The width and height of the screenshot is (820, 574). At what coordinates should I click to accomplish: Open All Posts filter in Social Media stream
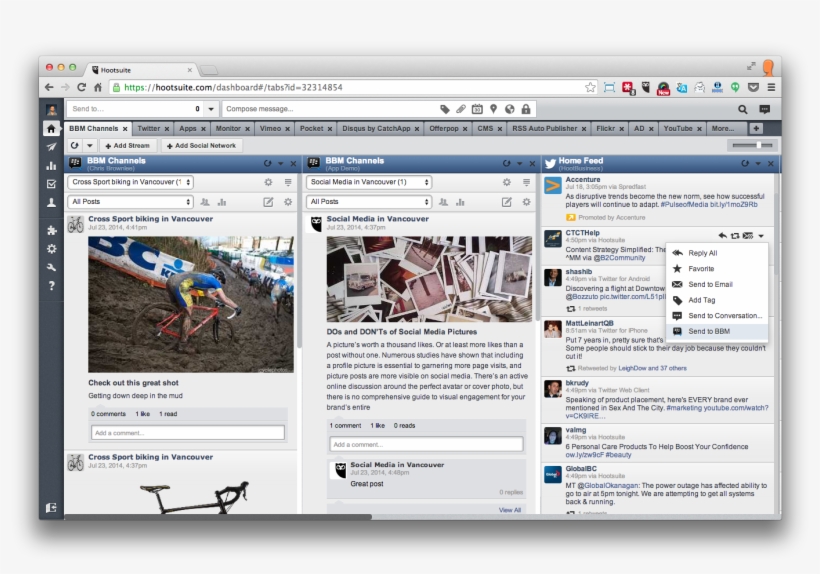click(369, 202)
